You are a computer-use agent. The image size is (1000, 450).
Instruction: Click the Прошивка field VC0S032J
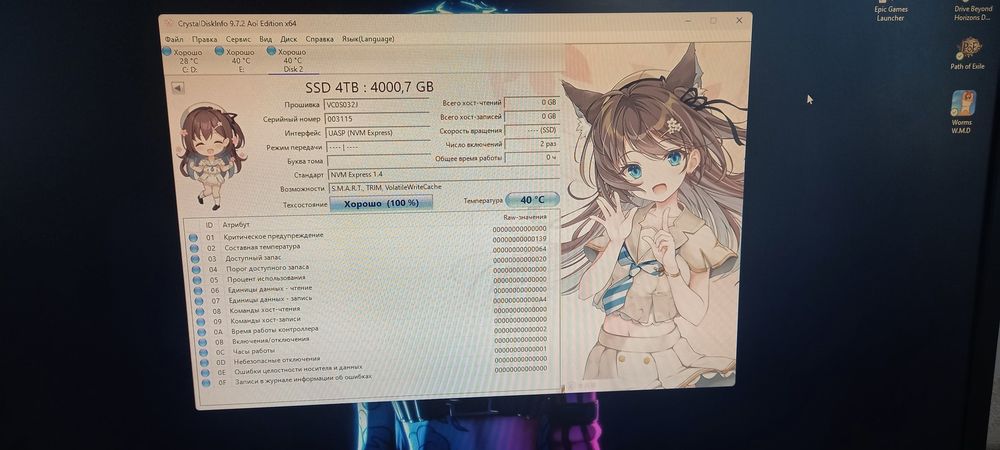click(377, 105)
